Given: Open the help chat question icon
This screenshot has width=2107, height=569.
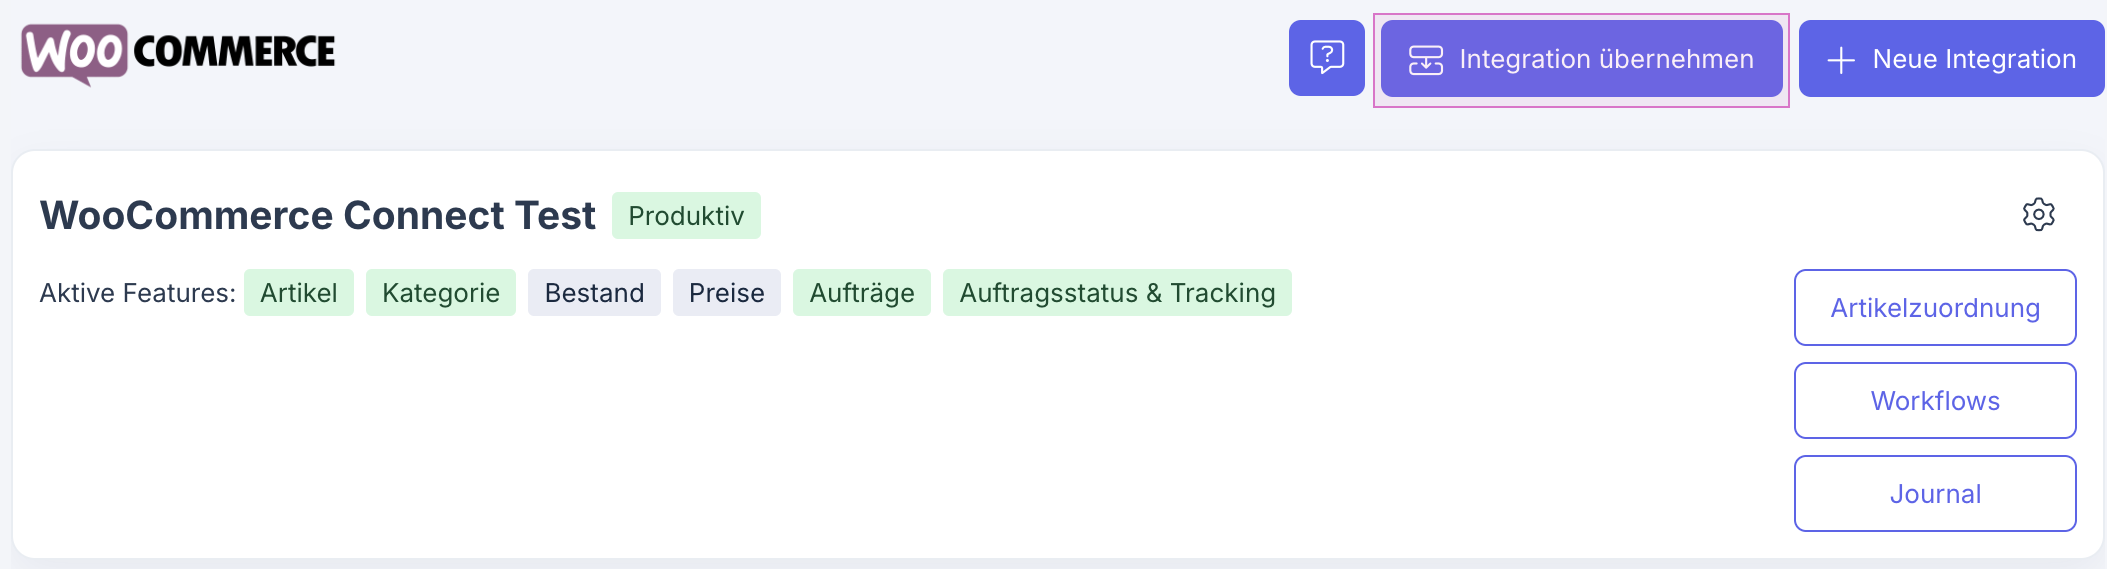Looking at the screenshot, I should click(x=1326, y=58).
